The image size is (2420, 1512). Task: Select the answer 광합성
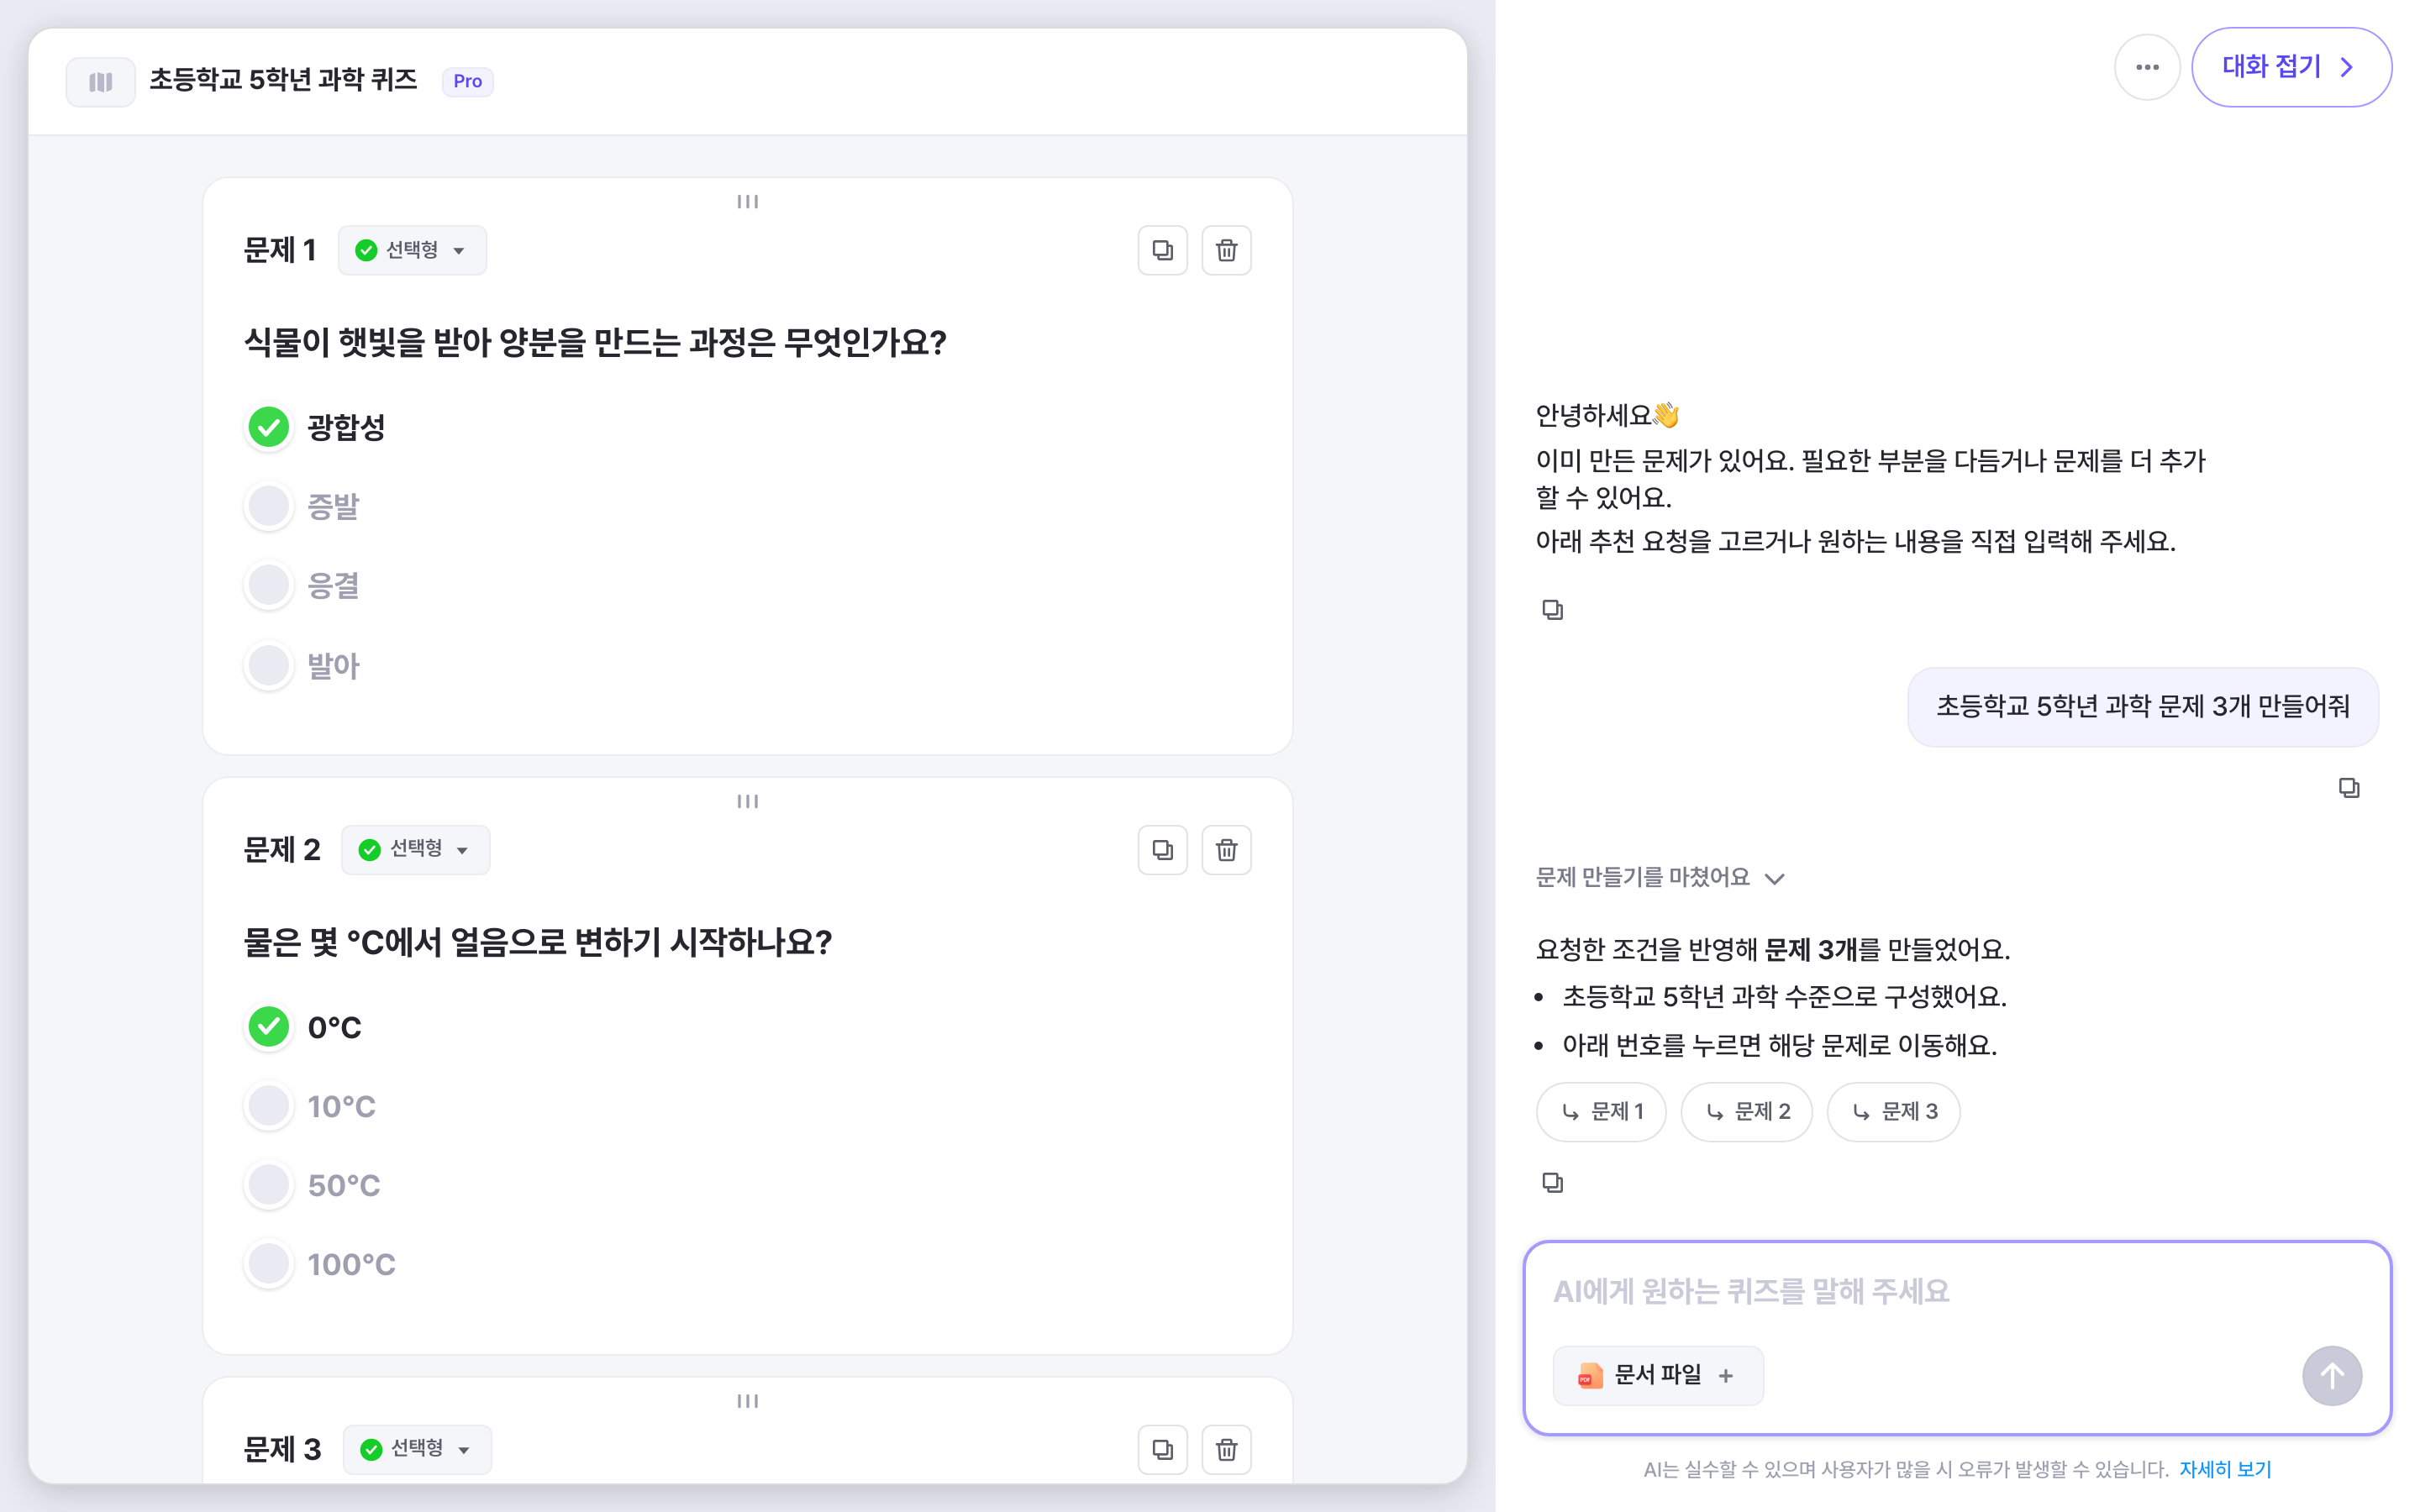(x=269, y=427)
